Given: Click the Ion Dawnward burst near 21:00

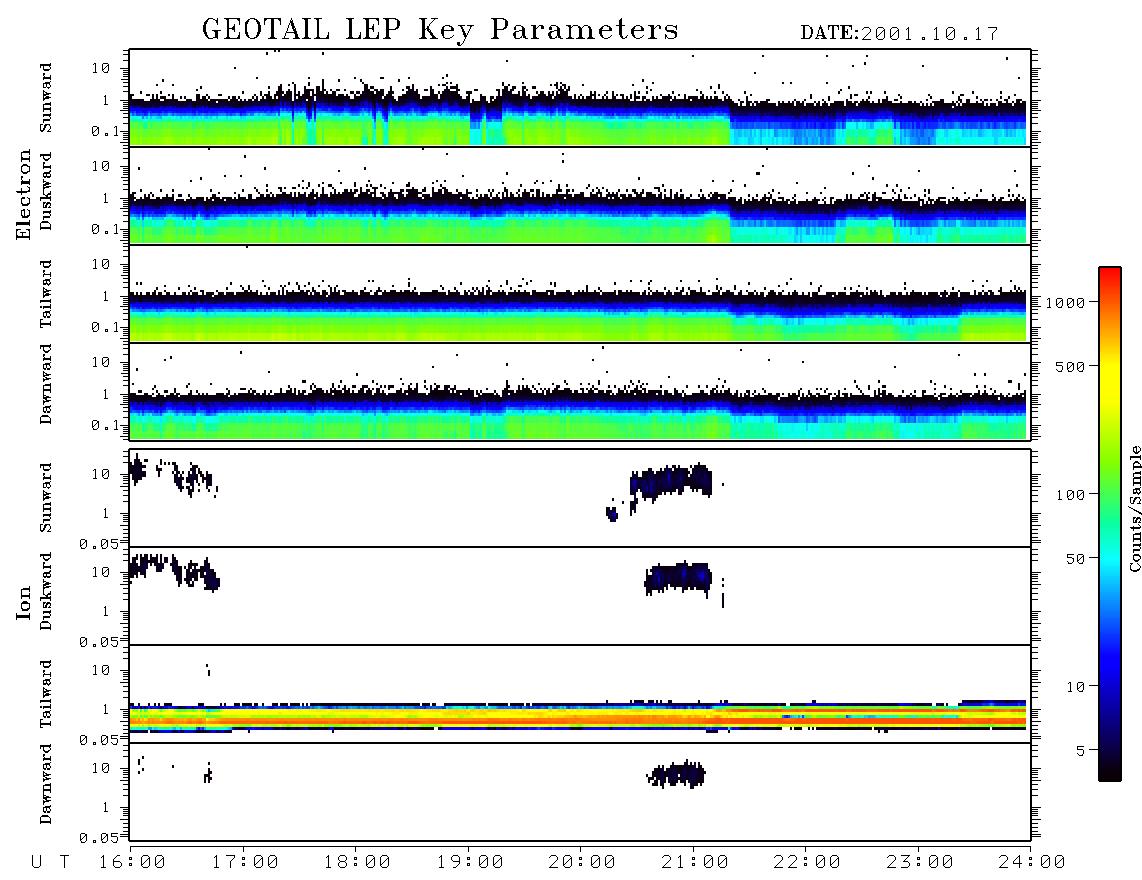Looking at the screenshot, I should [676, 774].
